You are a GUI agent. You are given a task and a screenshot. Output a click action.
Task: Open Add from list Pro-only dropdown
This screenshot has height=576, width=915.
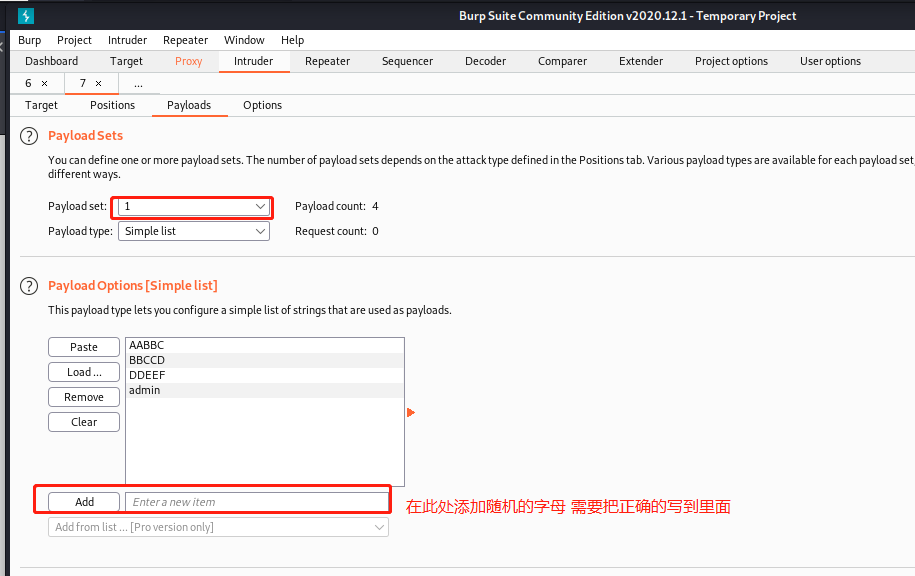click(218, 527)
